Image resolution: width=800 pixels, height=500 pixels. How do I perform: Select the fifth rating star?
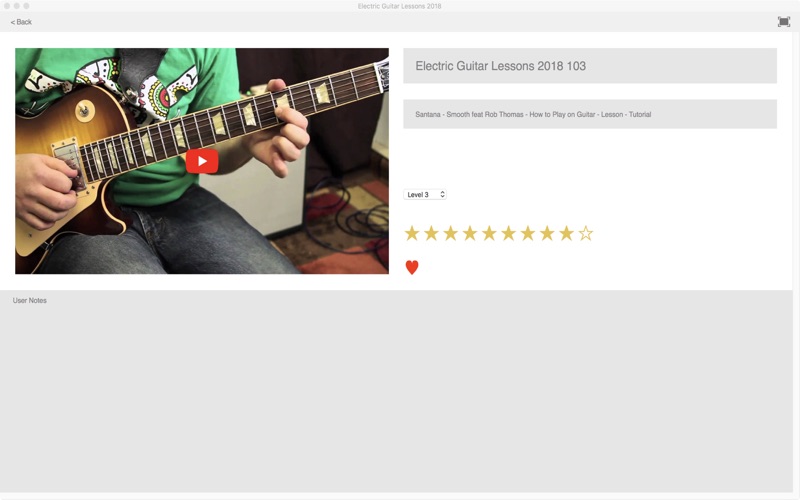(x=489, y=234)
